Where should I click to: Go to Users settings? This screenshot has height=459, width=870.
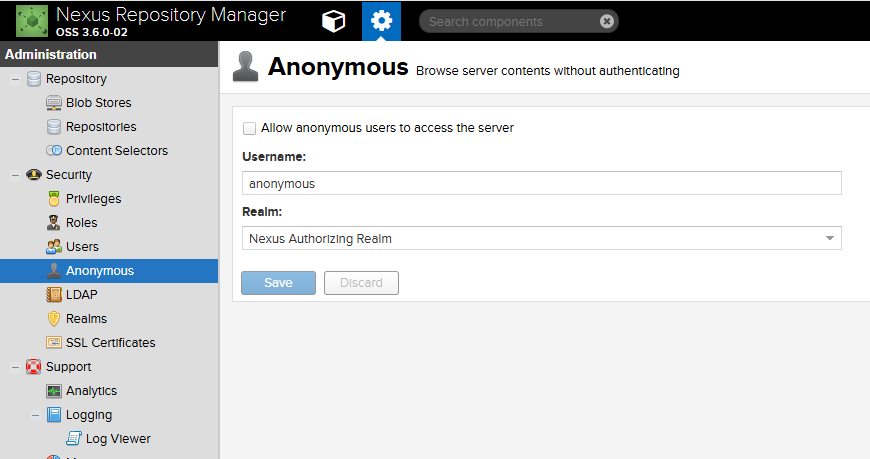(x=82, y=246)
